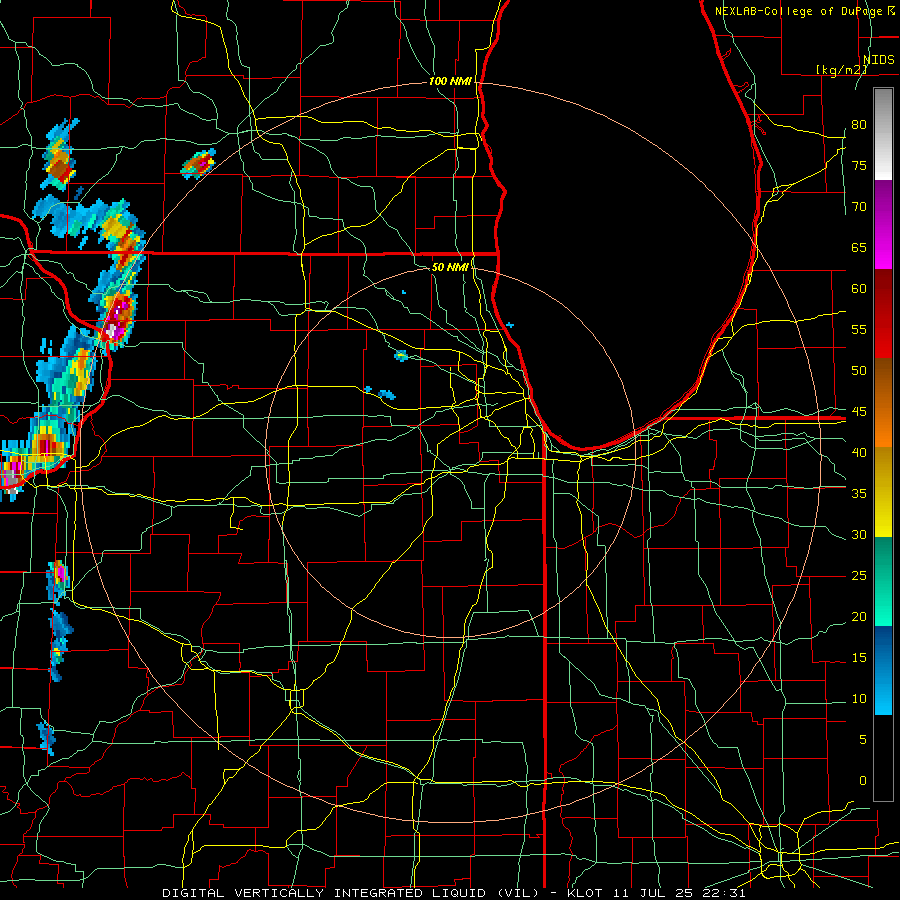Click the 0 value on the color scale
The width and height of the screenshot is (900, 900).
pos(863,781)
